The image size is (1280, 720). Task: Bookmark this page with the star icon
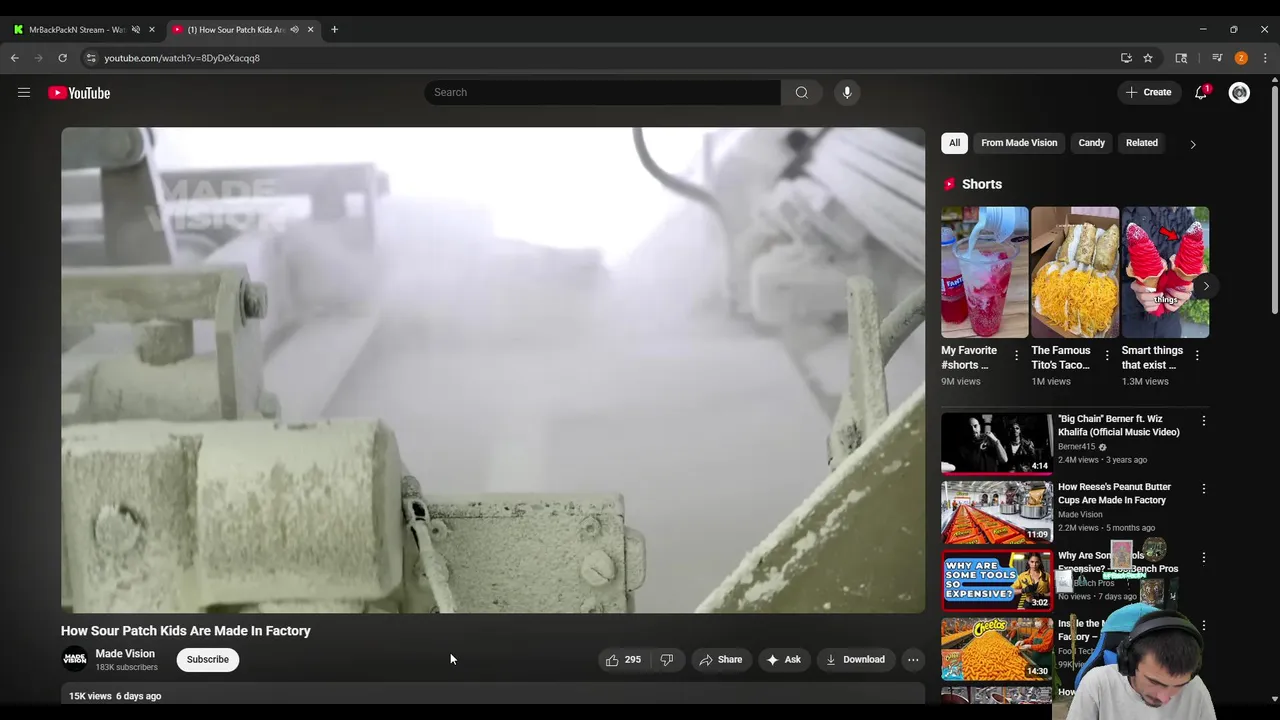coord(1148,58)
